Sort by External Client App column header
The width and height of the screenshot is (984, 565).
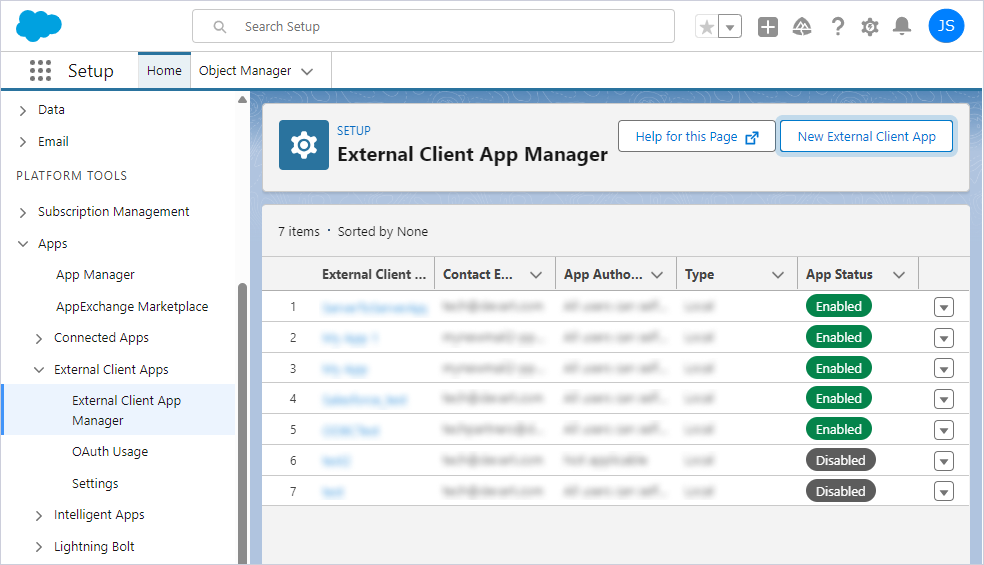coord(374,274)
